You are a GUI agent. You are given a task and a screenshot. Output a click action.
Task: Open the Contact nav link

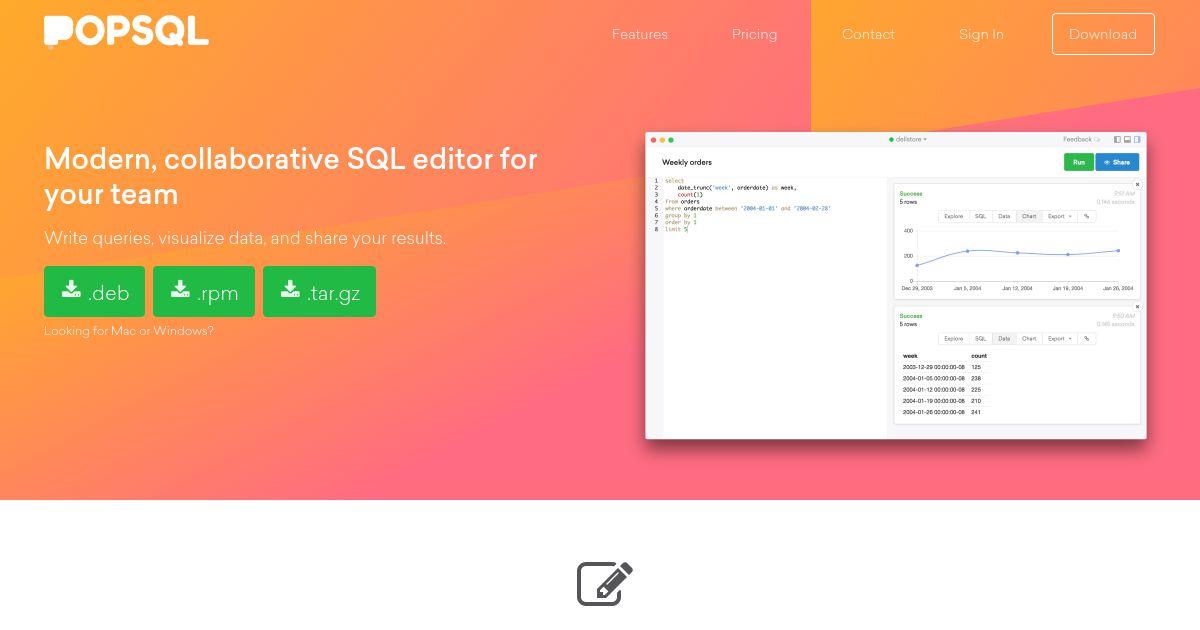pyautogui.click(x=868, y=34)
